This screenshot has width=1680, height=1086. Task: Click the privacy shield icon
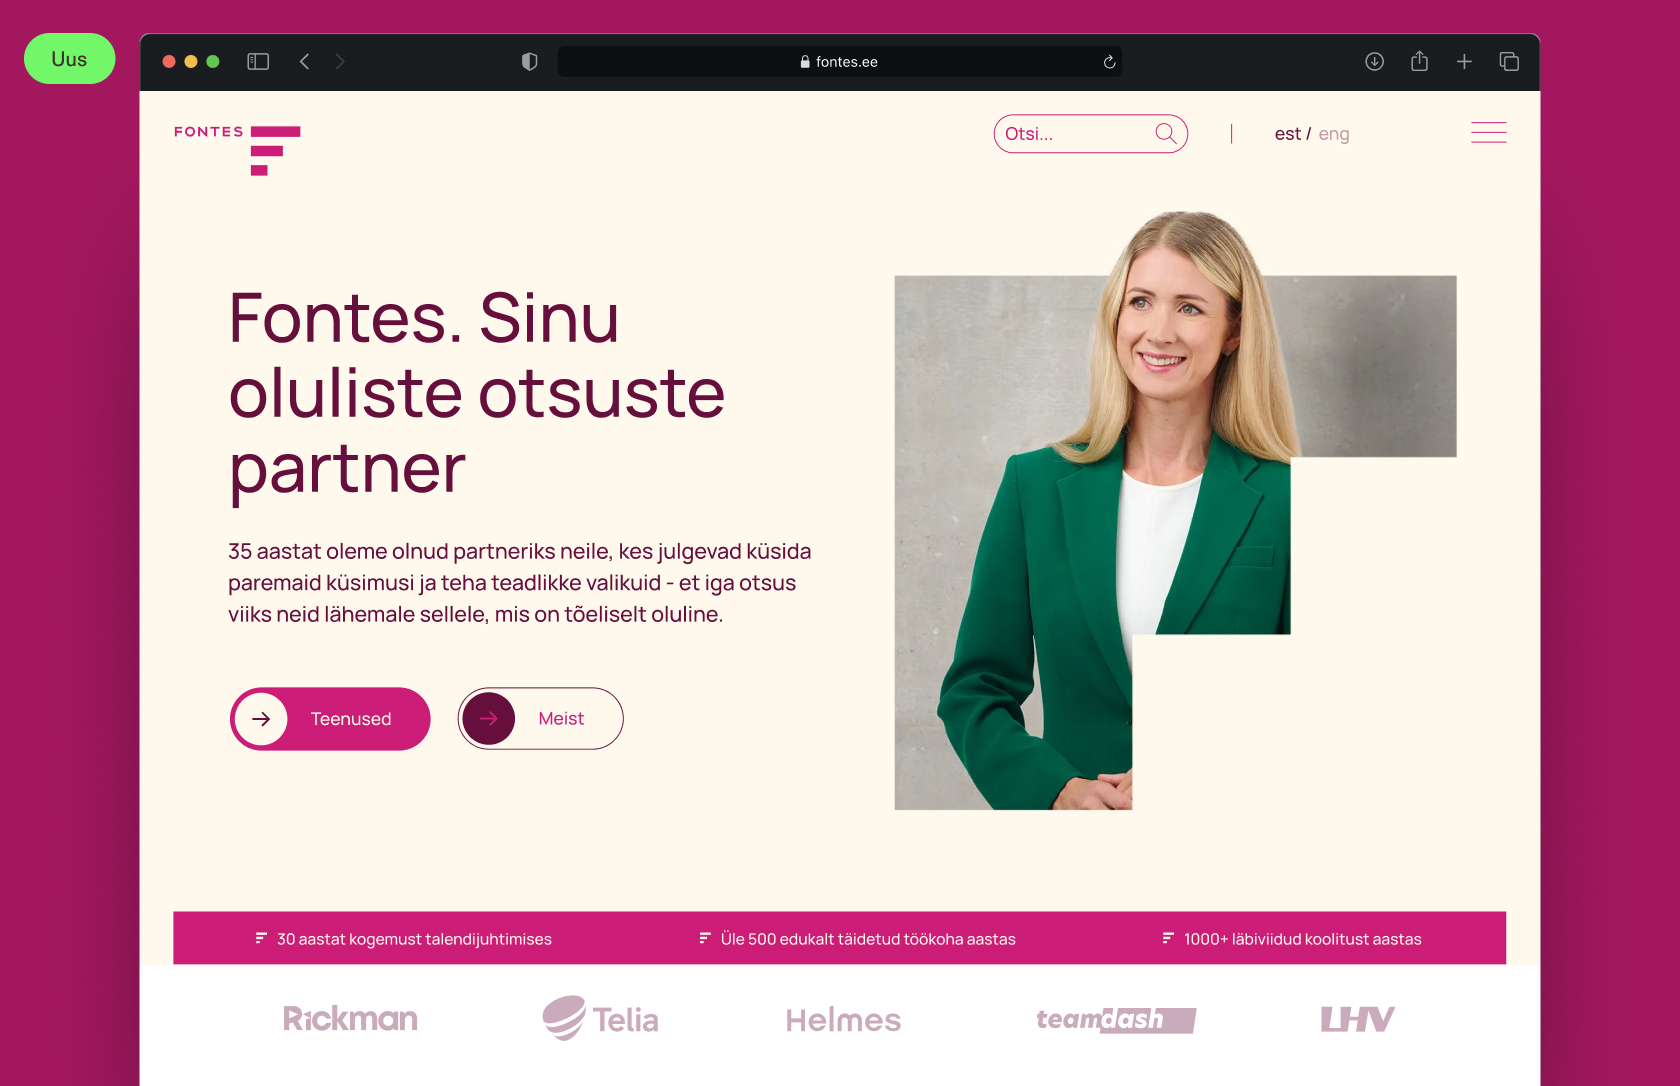click(530, 62)
